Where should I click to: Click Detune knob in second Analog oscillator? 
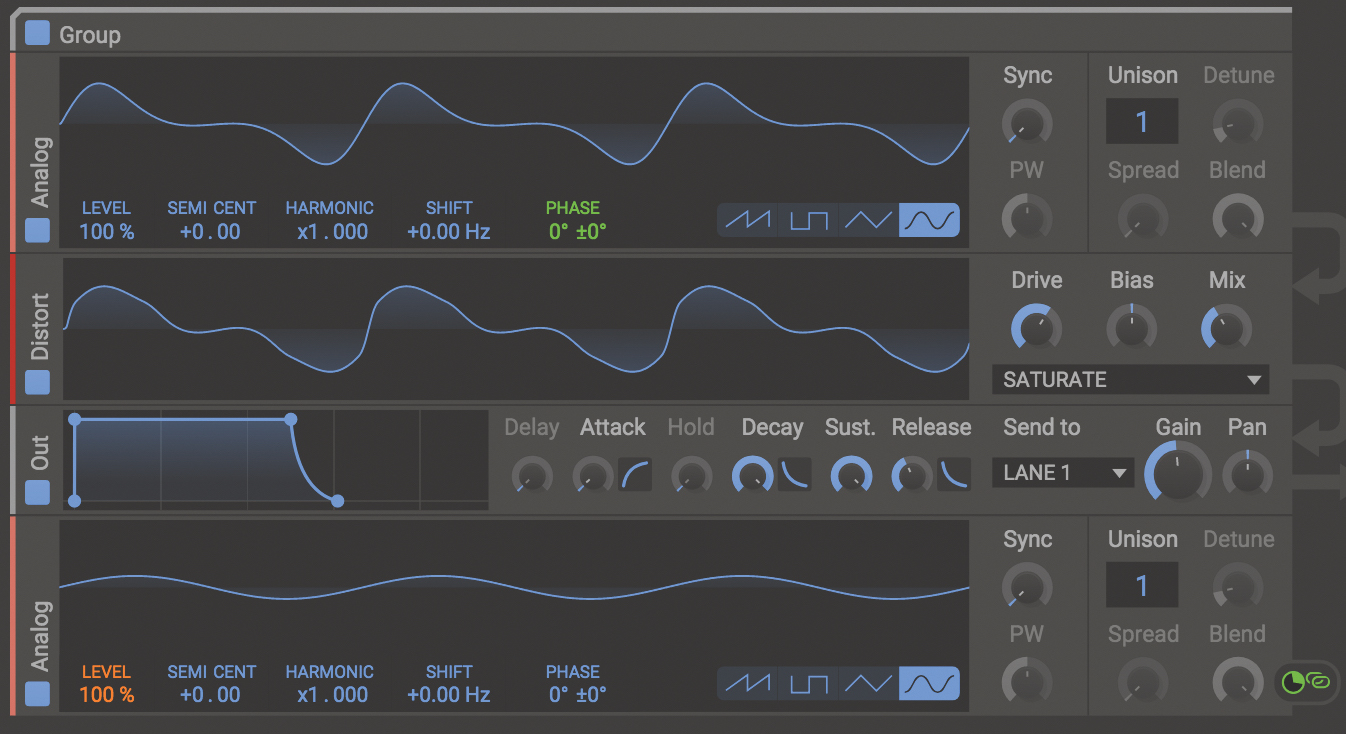tap(1237, 586)
